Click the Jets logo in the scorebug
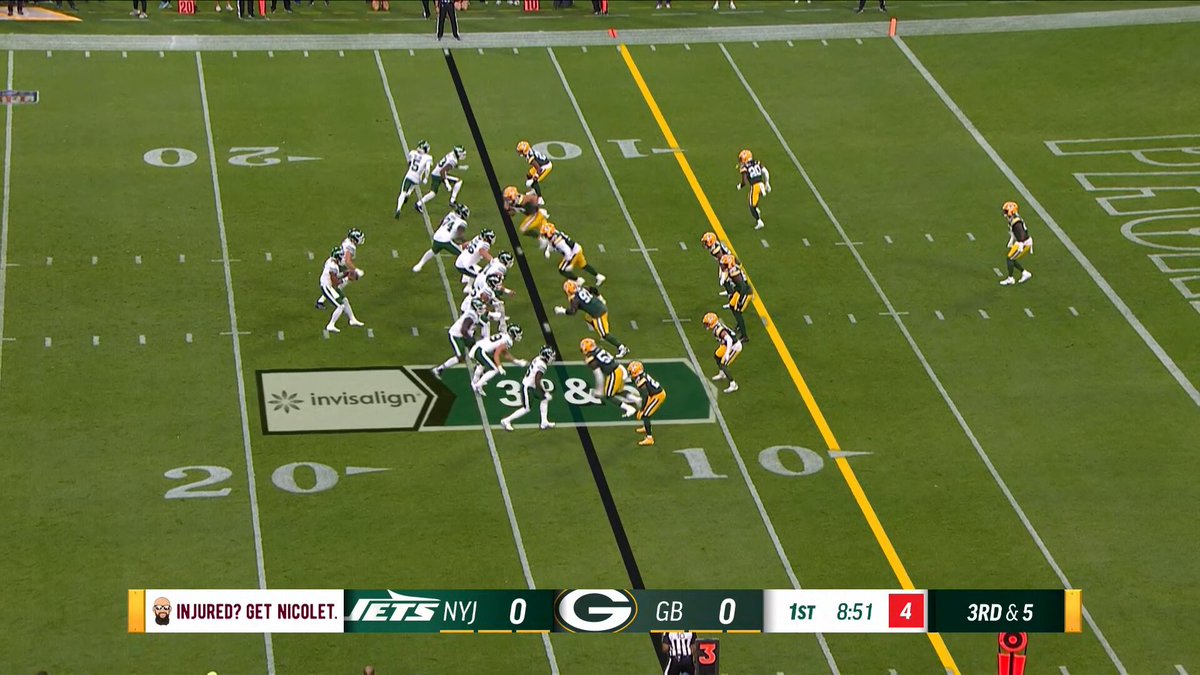The image size is (1200, 675). click(393, 610)
